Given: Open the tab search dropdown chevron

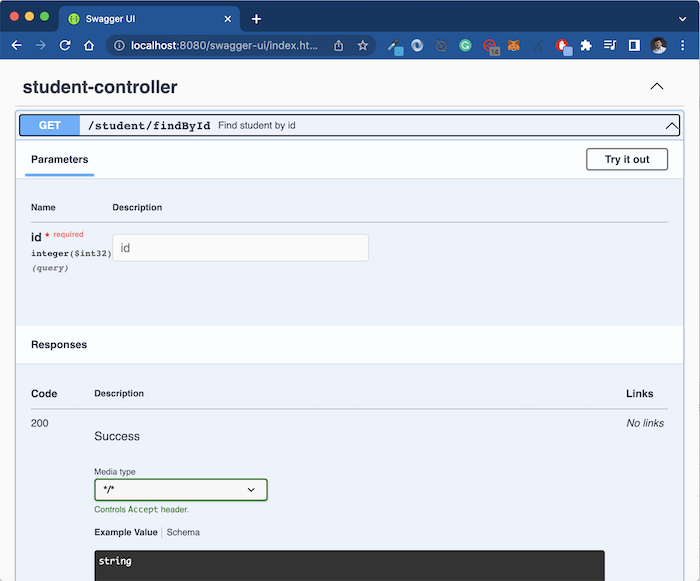Looking at the screenshot, I should coord(682,19).
